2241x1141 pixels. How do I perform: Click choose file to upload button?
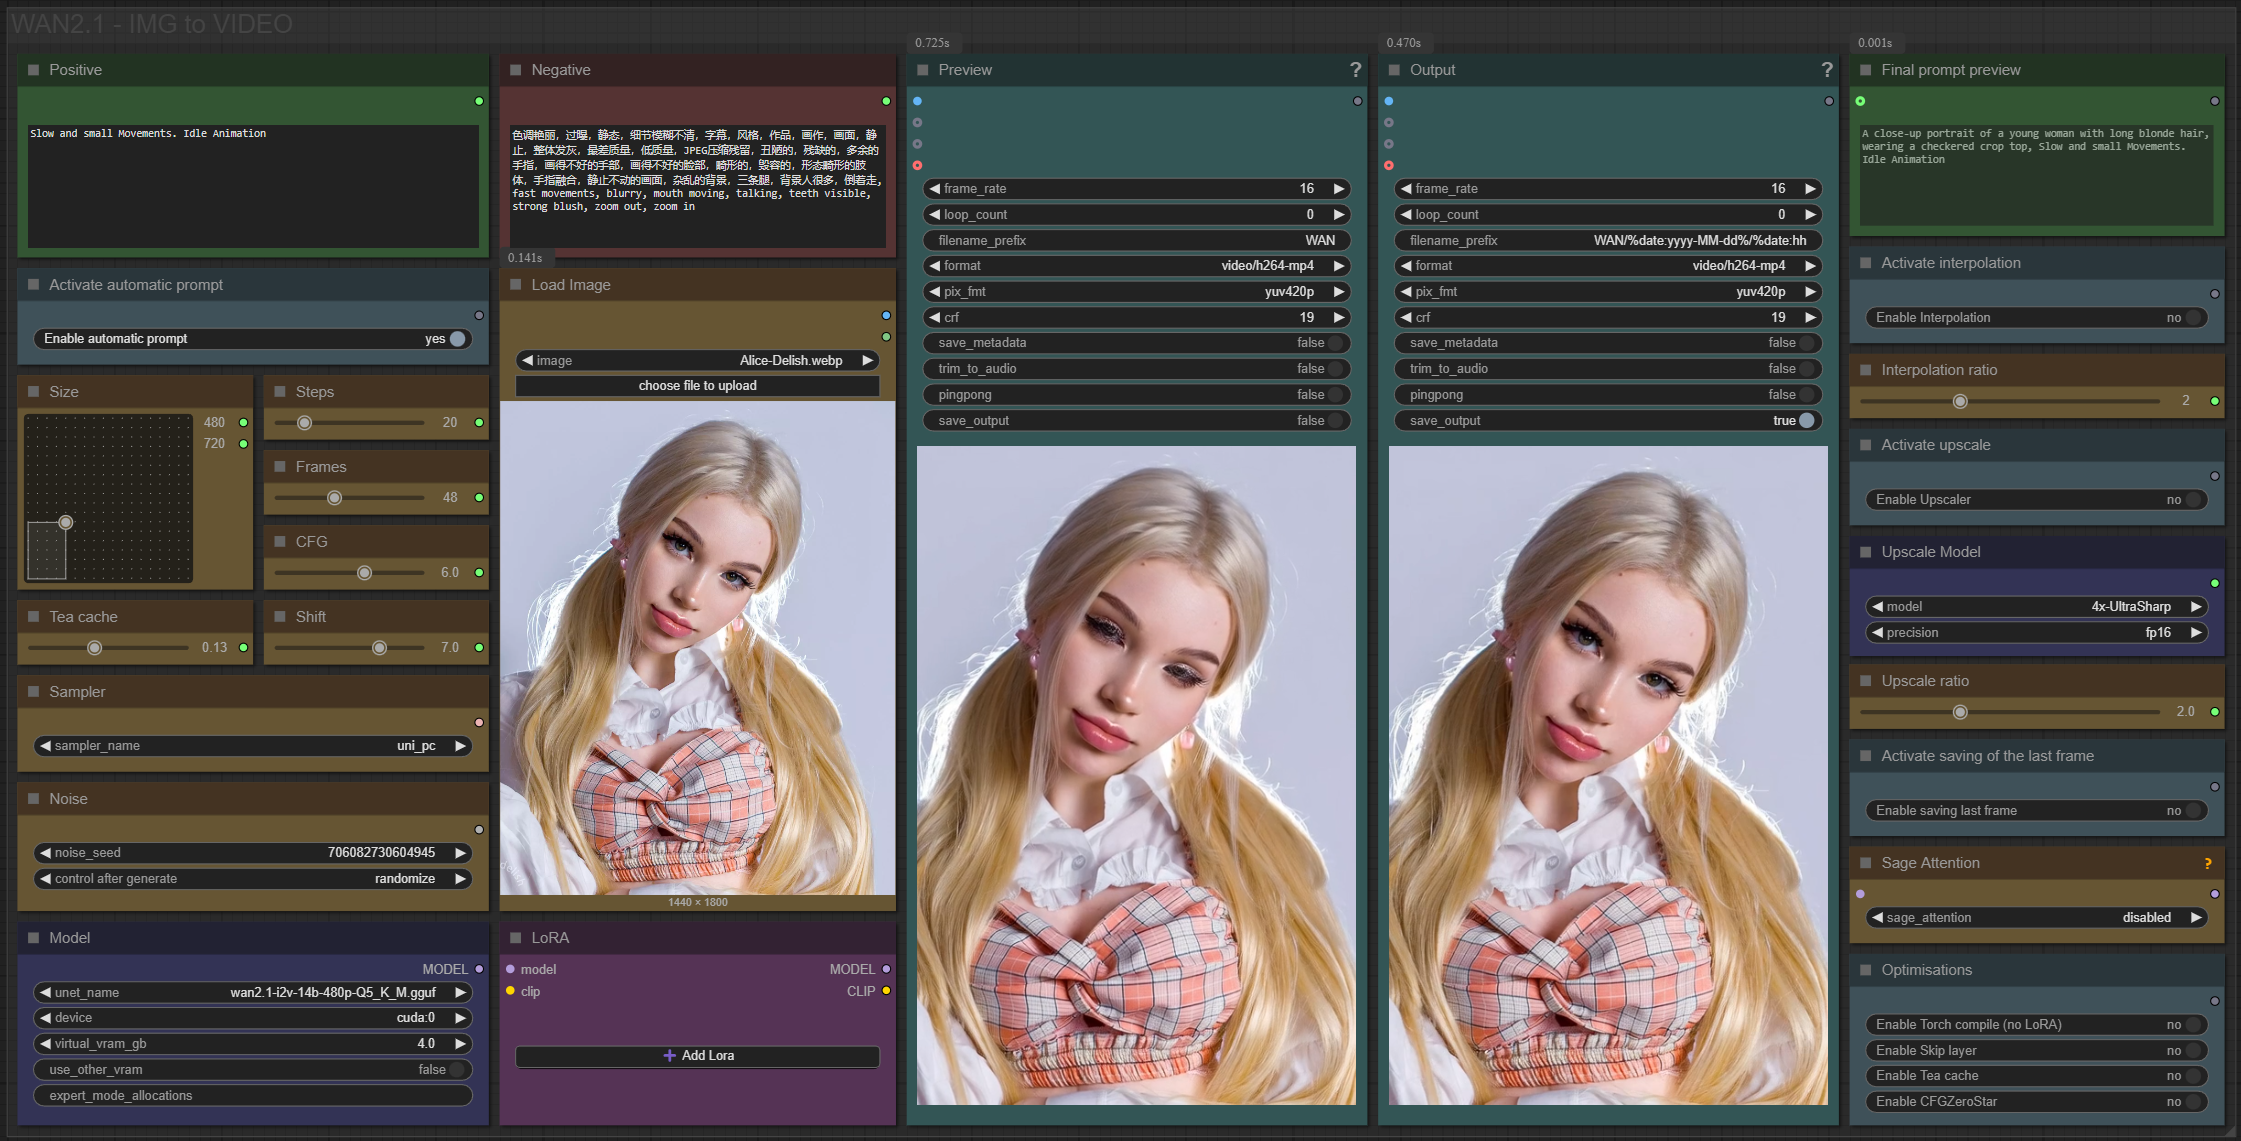(697, 386)
